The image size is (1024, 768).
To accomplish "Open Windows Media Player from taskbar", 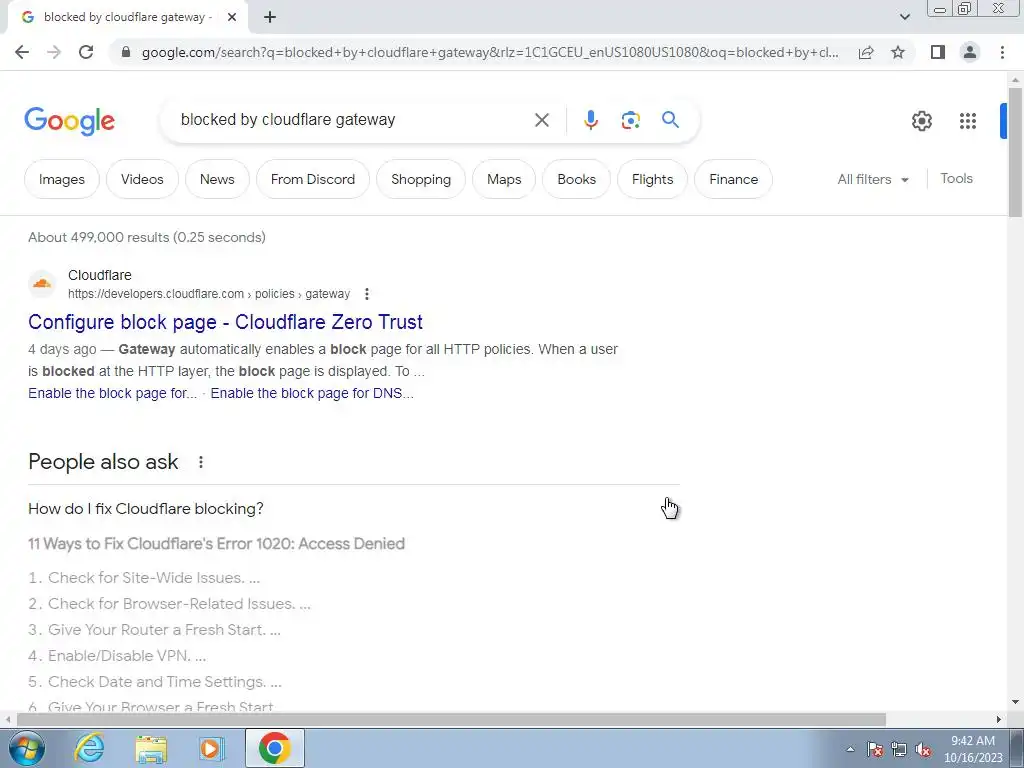I will tap(211, 748).
